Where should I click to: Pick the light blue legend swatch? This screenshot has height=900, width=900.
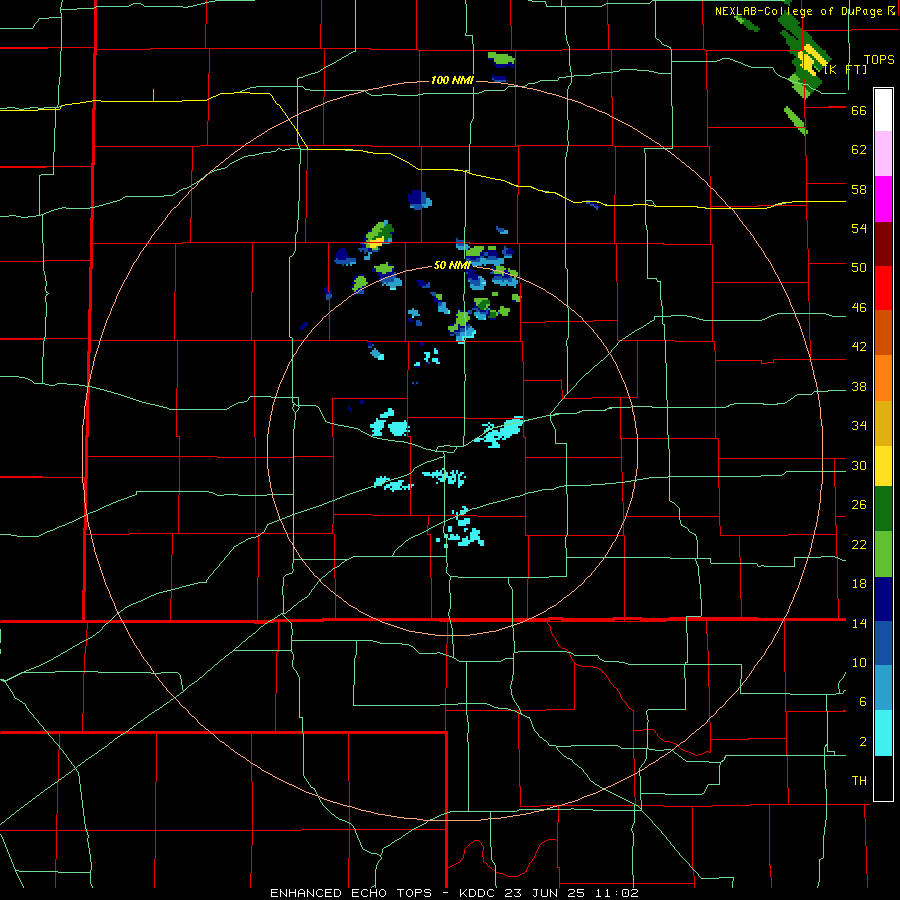tap(883, 688)
